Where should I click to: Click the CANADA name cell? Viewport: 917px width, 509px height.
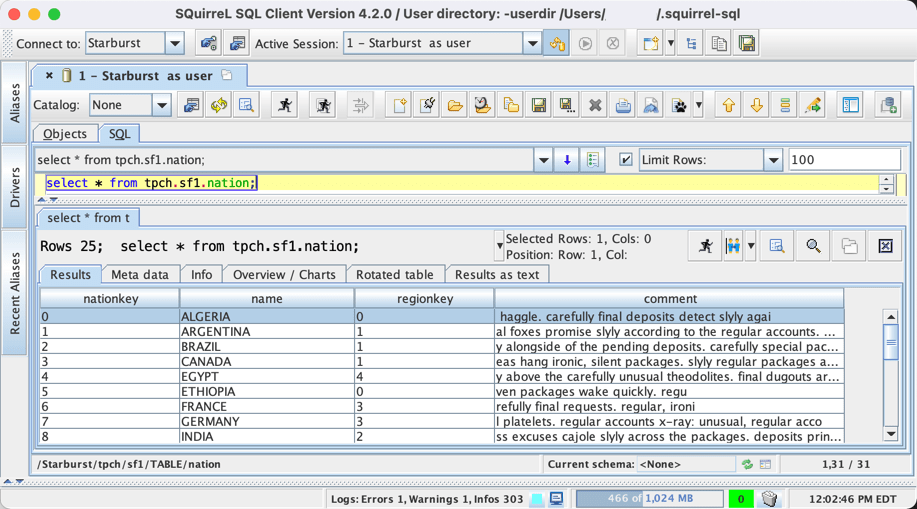267,362
